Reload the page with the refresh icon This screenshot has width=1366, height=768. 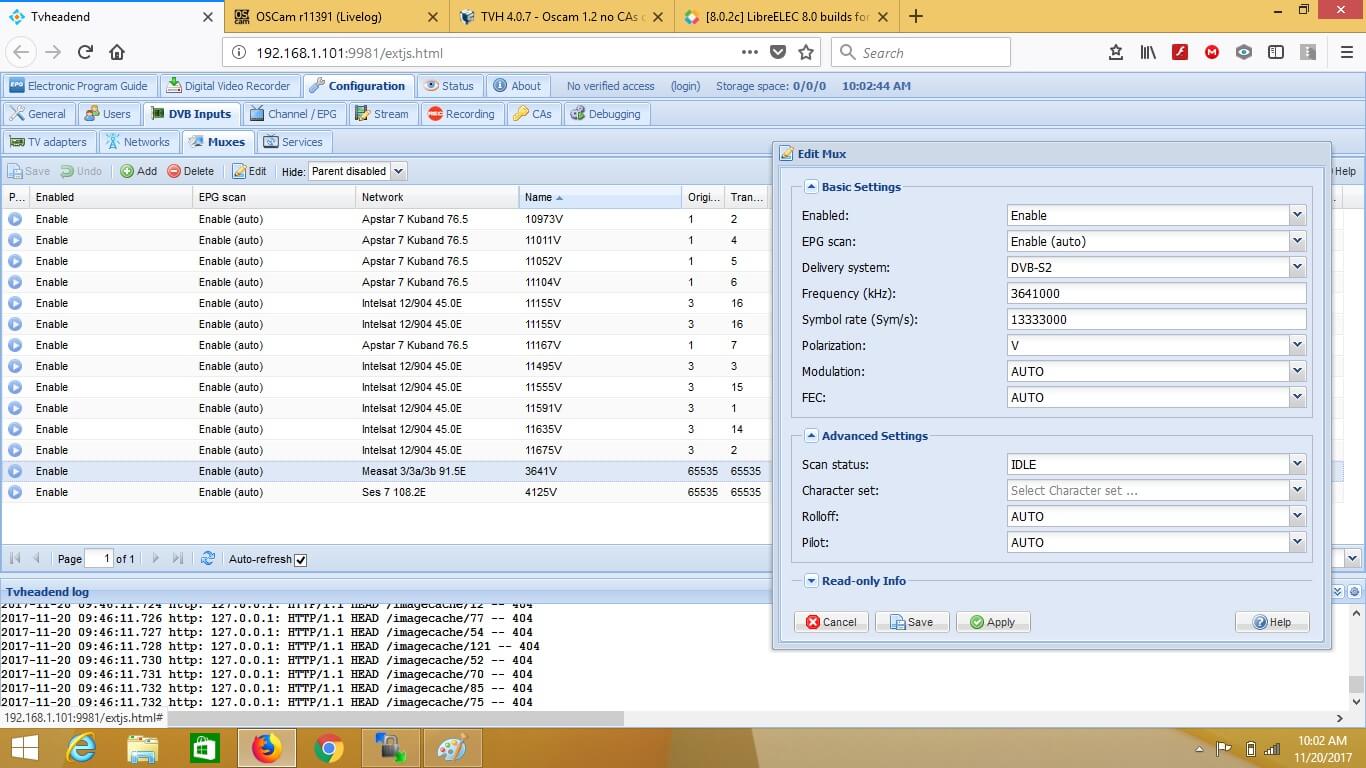click(85, 53)
